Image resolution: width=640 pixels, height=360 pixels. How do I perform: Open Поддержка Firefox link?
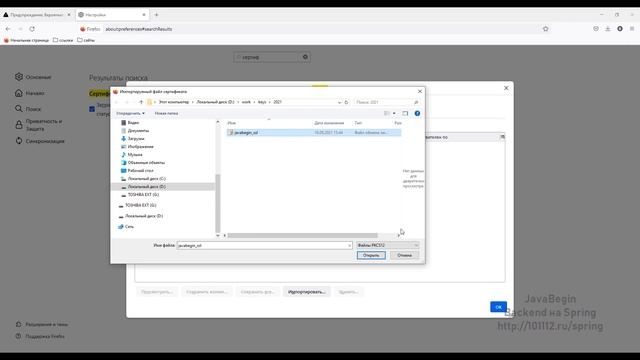pyautogui.click(x=40, y=336)
